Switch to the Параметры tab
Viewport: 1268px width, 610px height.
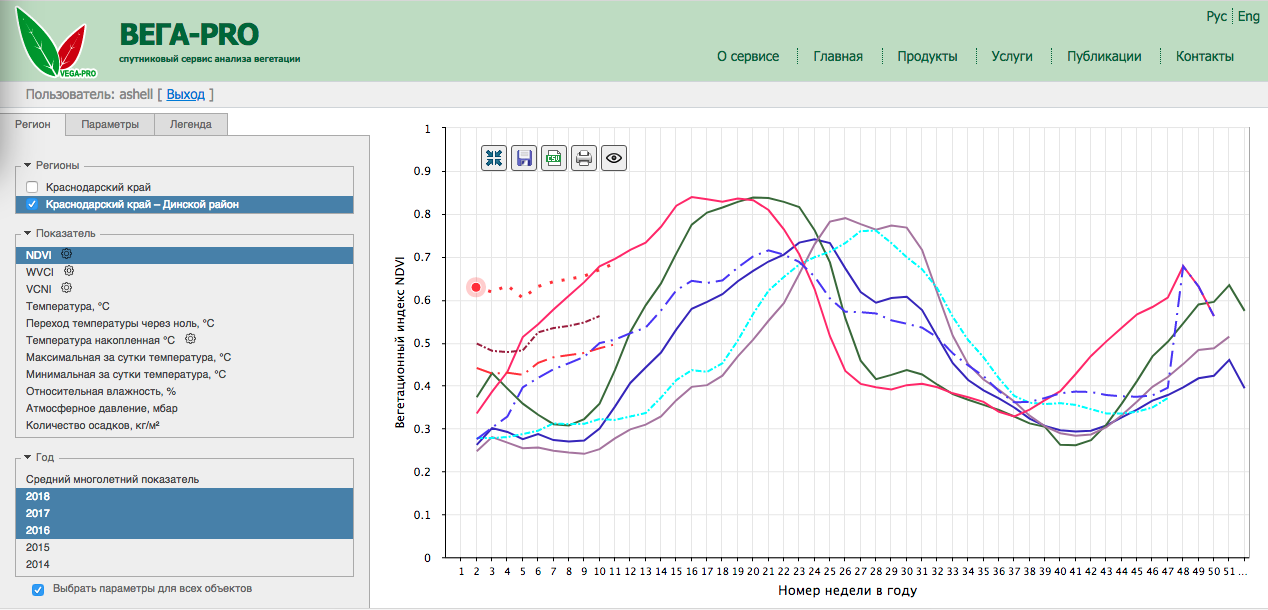110,125
